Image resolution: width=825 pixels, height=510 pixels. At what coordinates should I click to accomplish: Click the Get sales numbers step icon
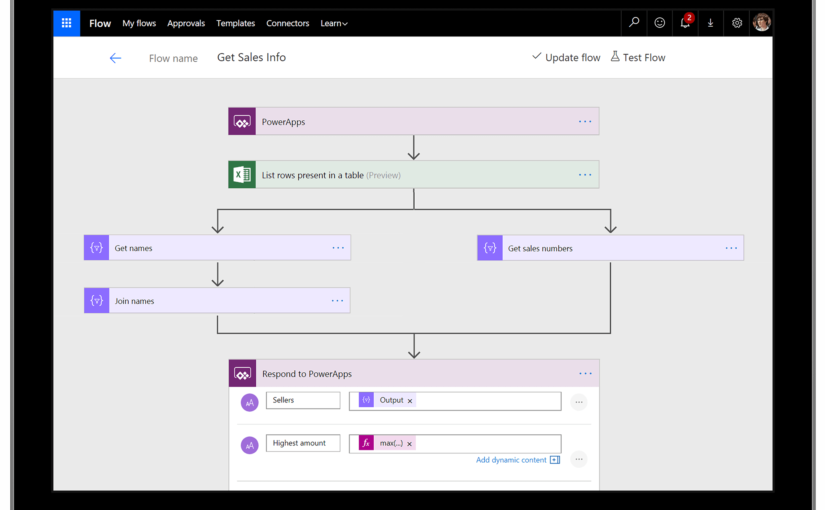point(490,248)
